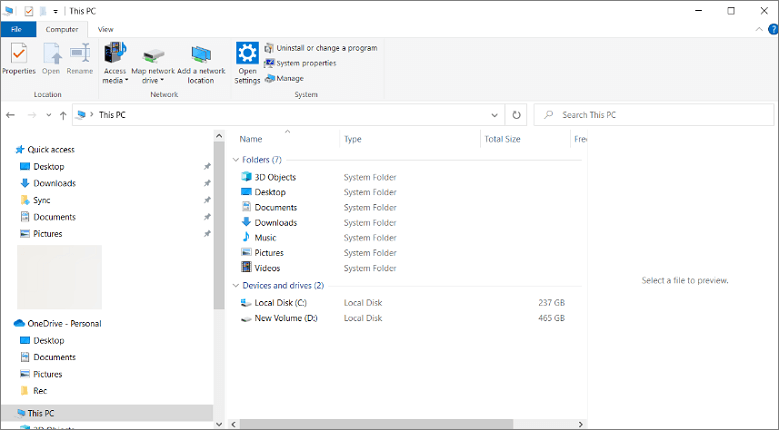779x430 pixels.
Task: Collapse the ribbon using the chevron
Action: pyautogui.click(x=759, y=29)
